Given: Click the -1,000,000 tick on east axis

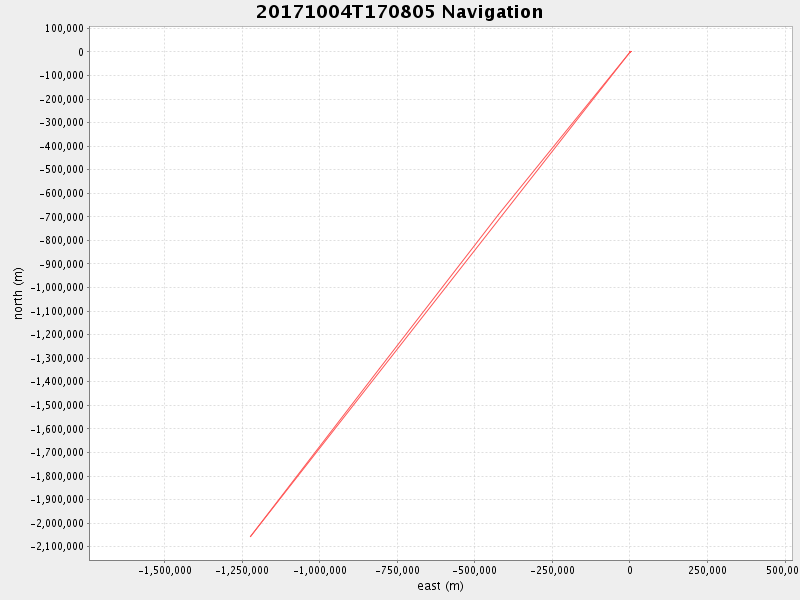Looking at the screenshot, I should (320, 571).
